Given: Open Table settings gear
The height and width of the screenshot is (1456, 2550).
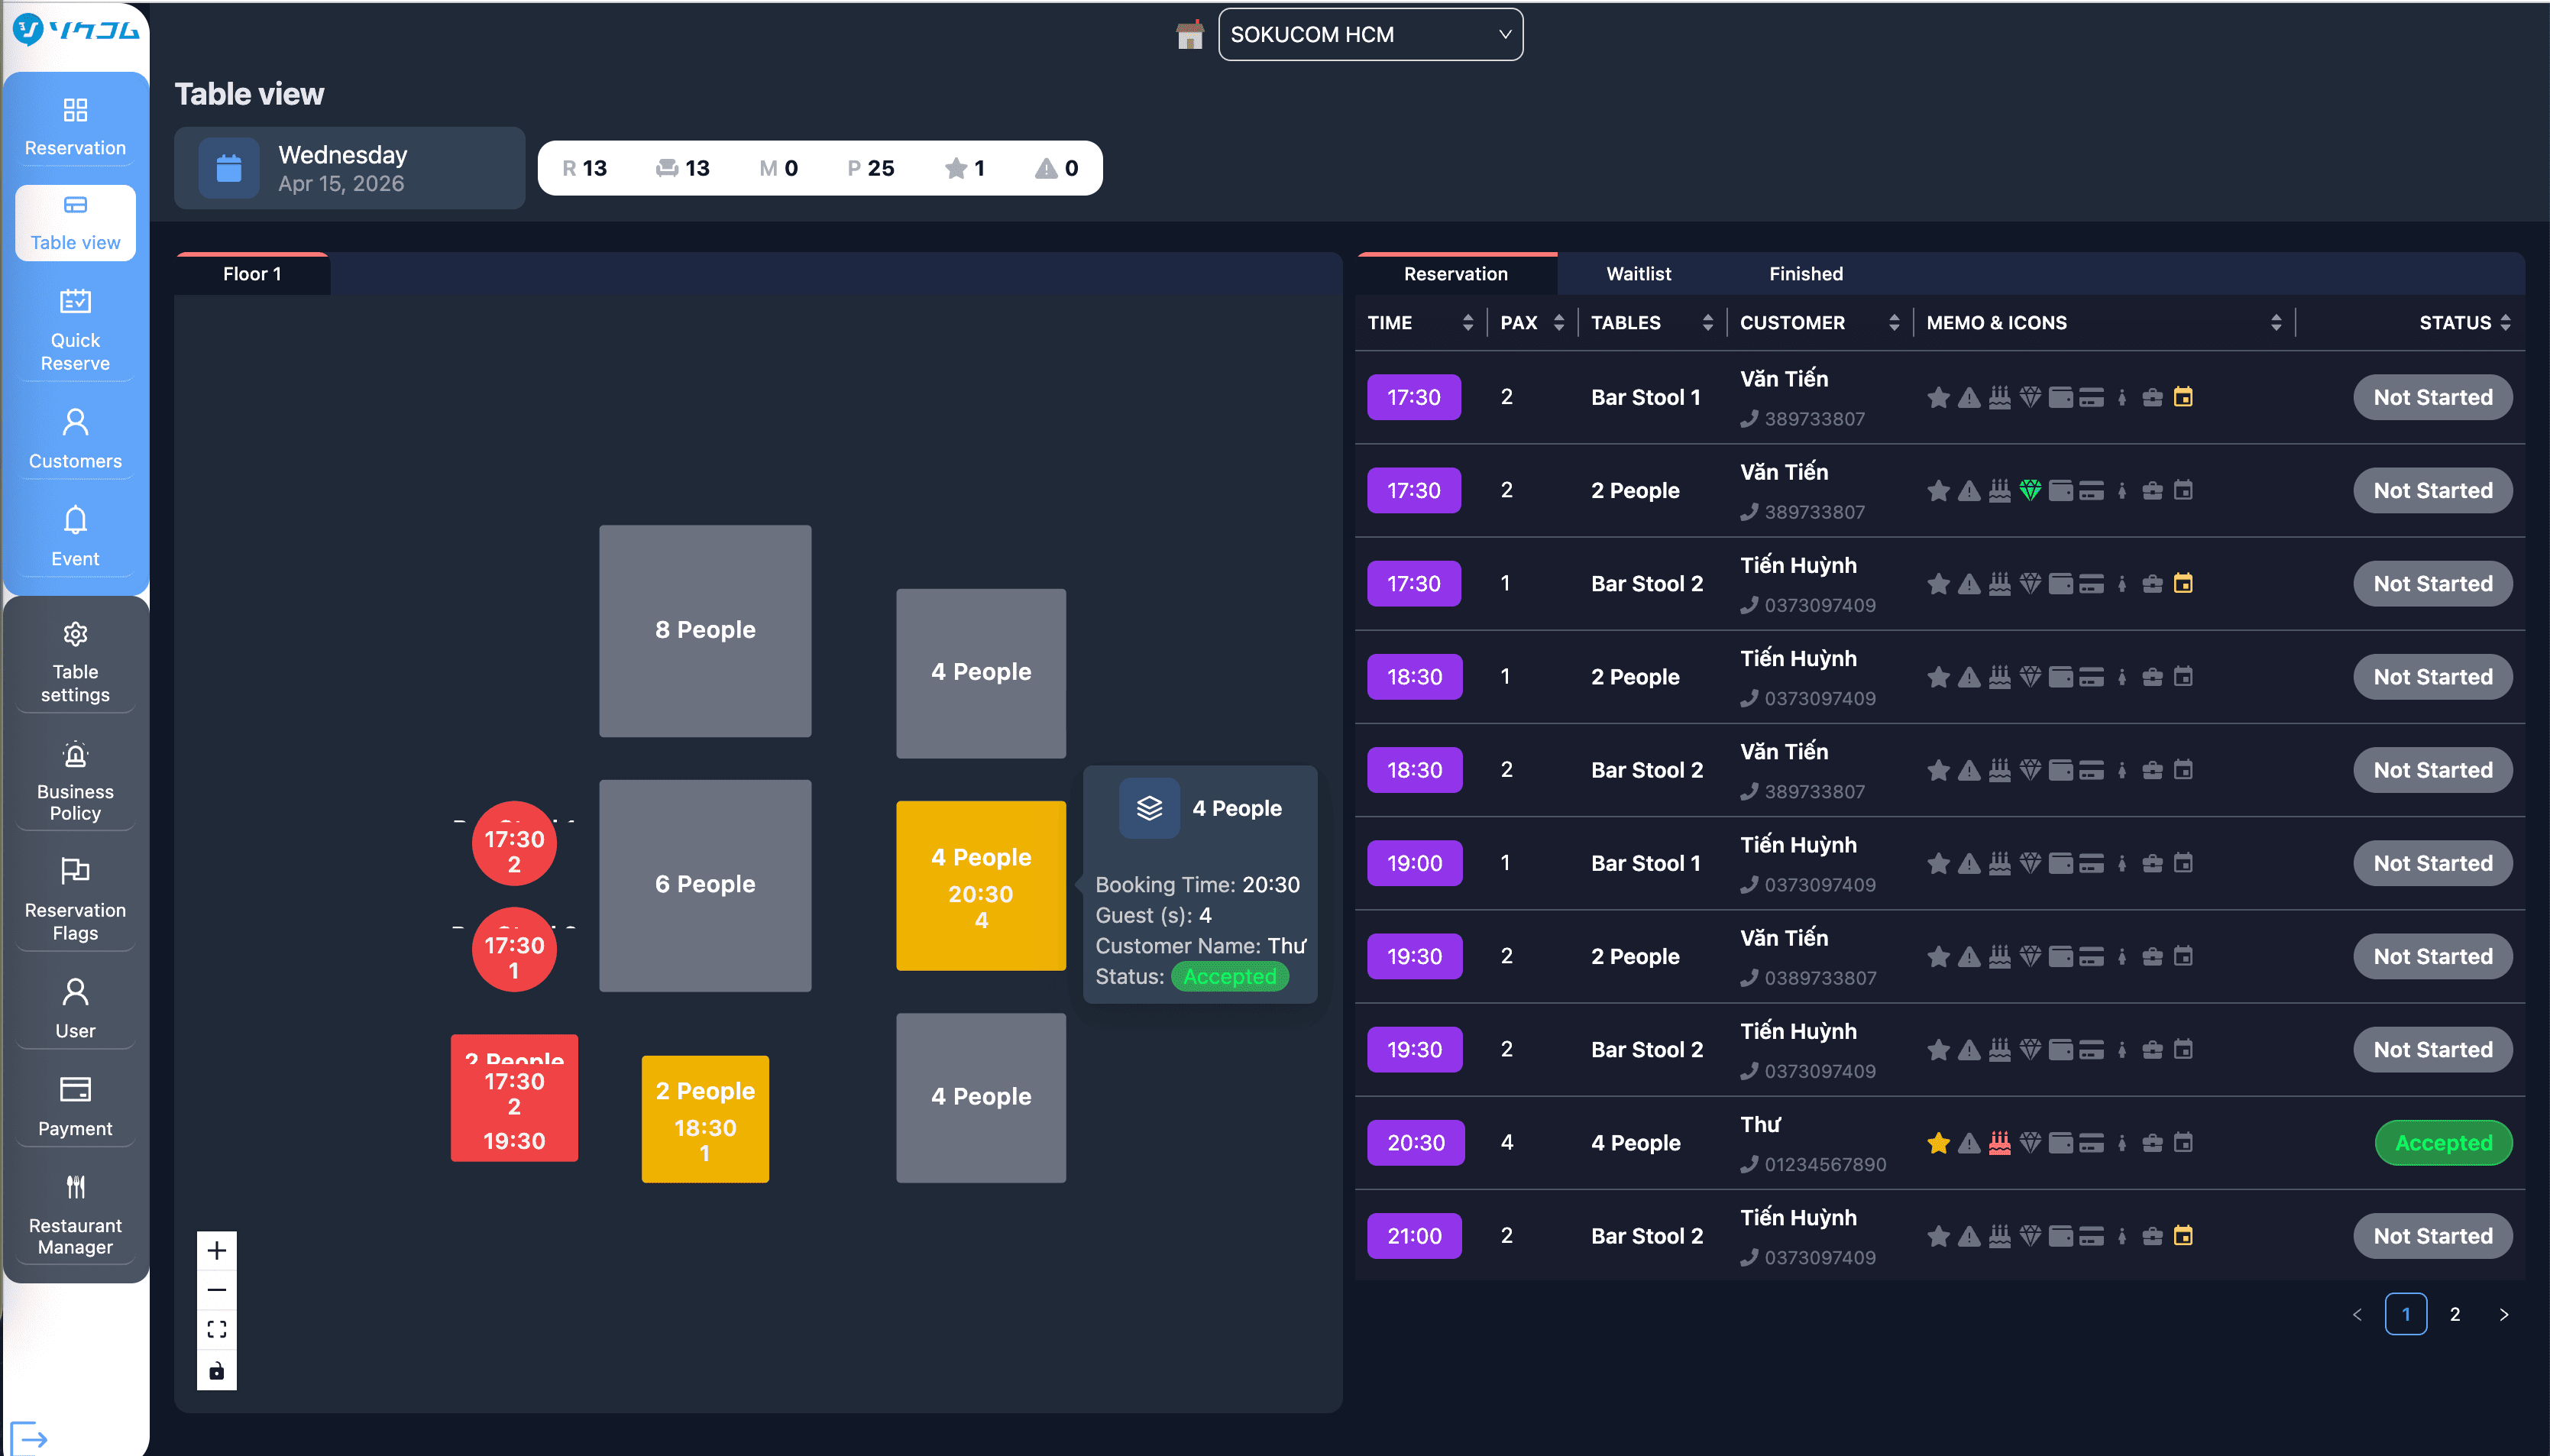Looking at the screenshot, I should (75, 661).
